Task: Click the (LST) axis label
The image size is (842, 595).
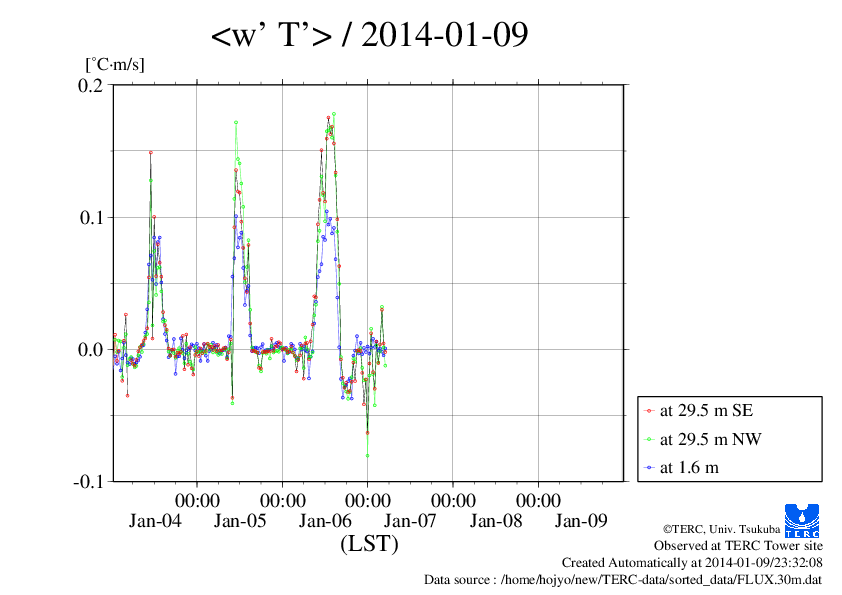Action: [369, 543]
